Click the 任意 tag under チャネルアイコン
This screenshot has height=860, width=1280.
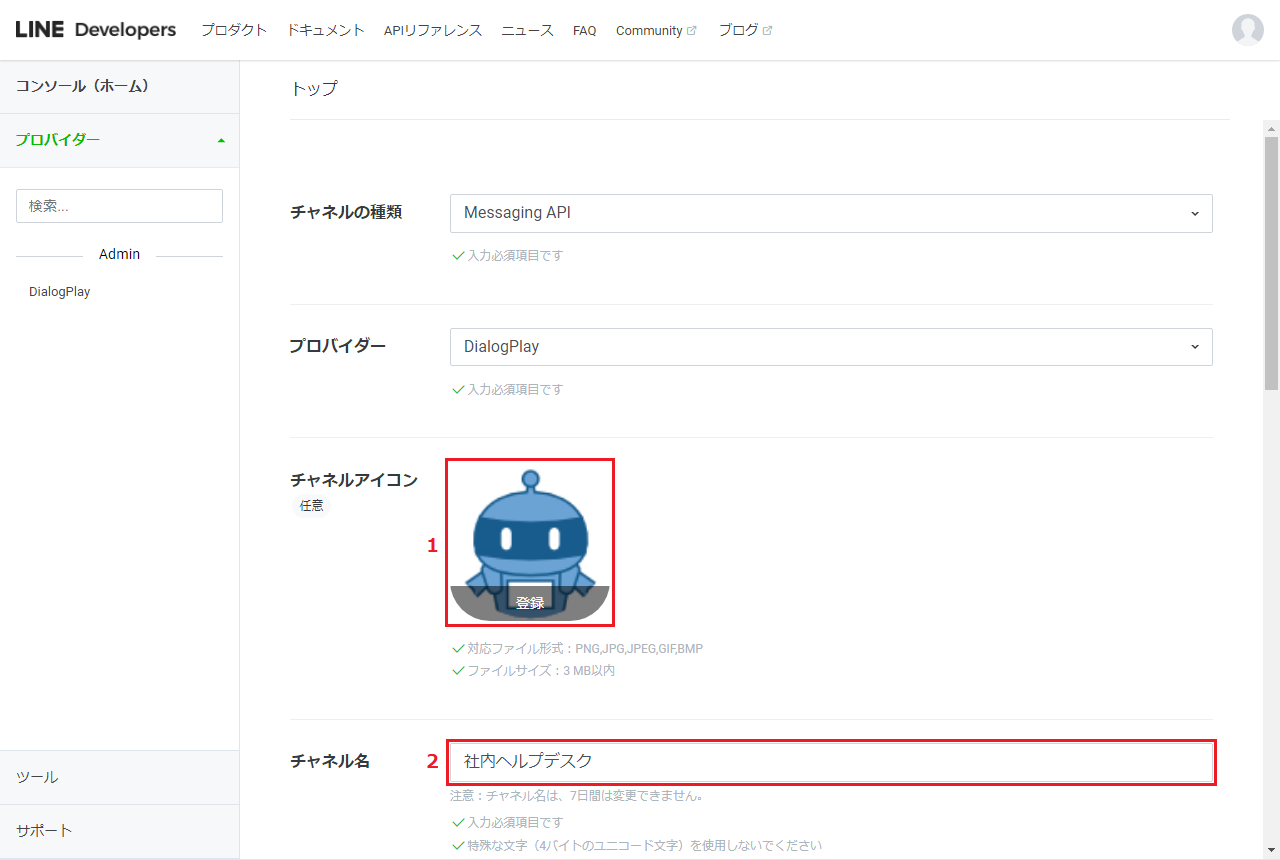[311, 505]
